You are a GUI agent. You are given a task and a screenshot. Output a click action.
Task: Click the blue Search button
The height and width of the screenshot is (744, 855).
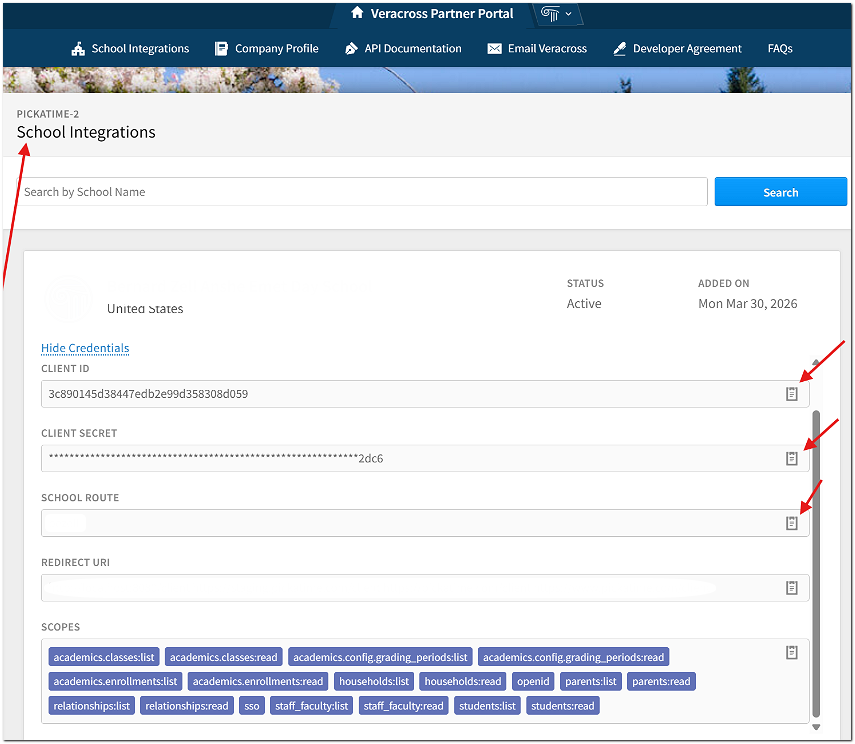pyautogui.click(x=780, y=192)
